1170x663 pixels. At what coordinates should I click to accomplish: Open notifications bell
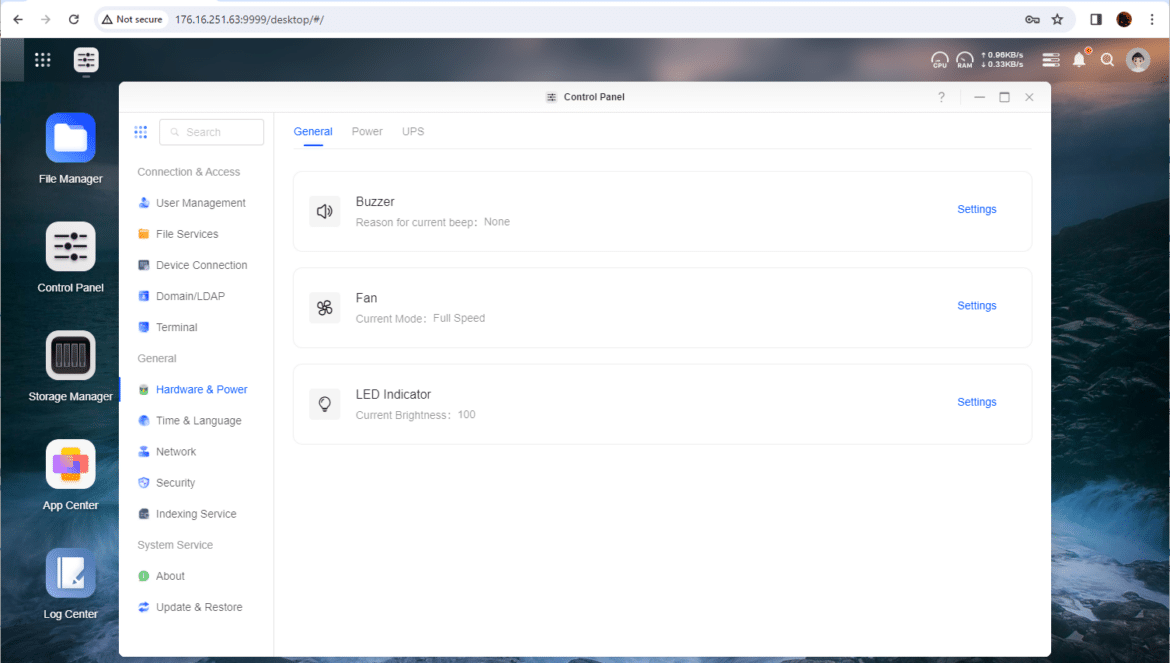[1079, 60]
